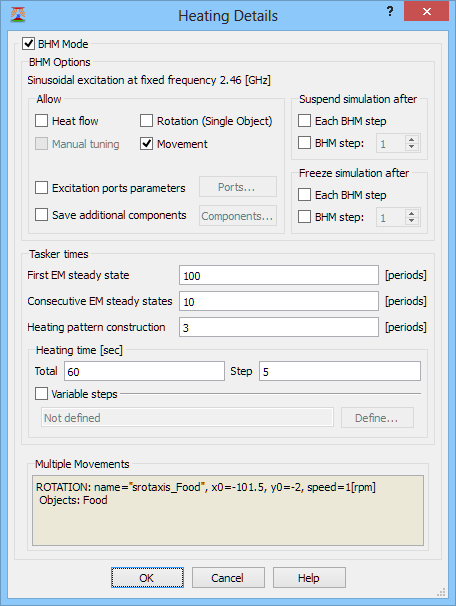Decrease the Freeze BHM step spinner value
The width and height of the screenshot is (456, 606).
(412, 221)
